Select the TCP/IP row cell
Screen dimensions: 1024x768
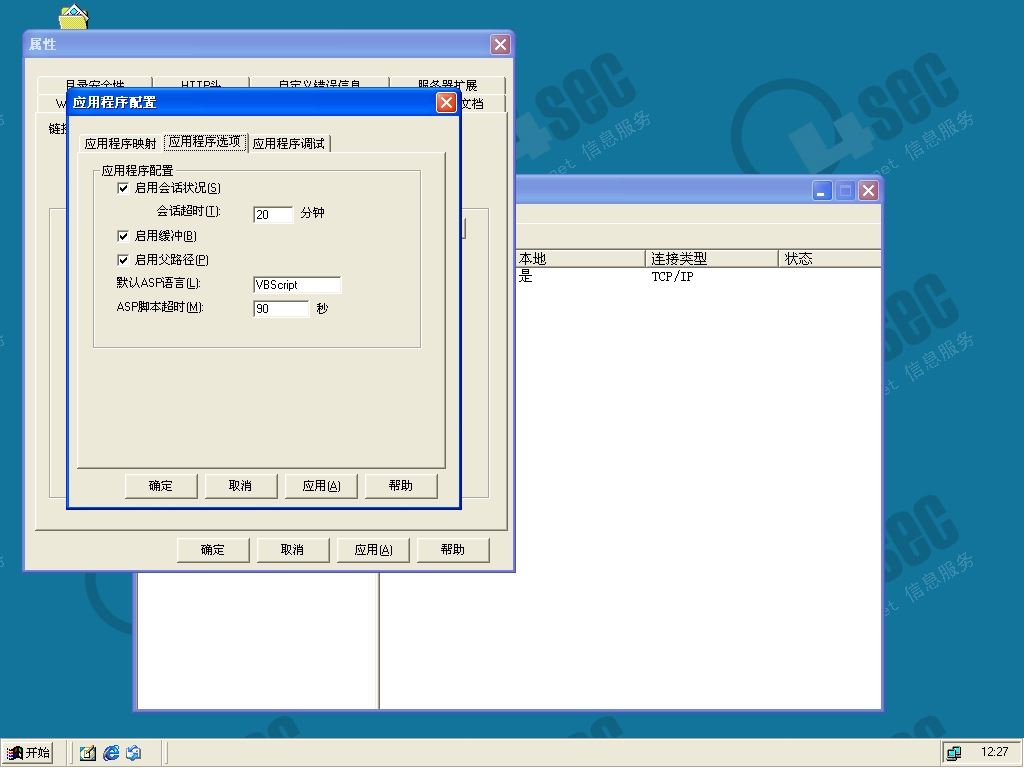tap(672, 277)
